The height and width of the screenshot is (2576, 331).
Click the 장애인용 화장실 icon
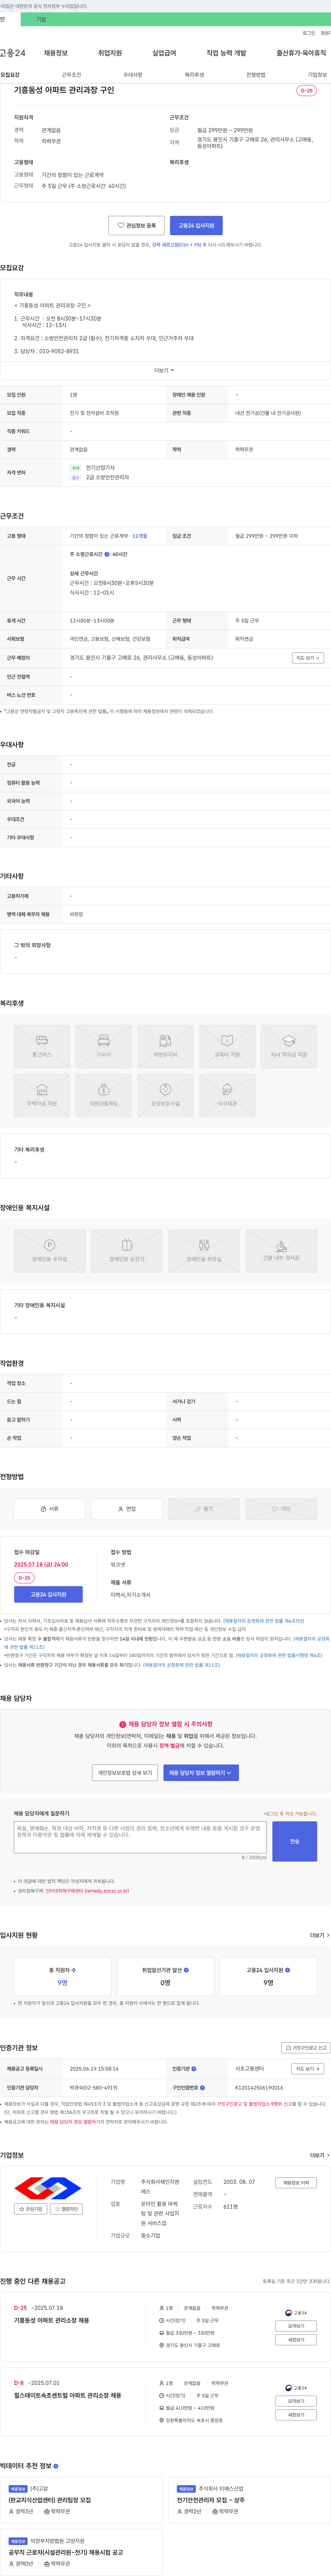204,1251
